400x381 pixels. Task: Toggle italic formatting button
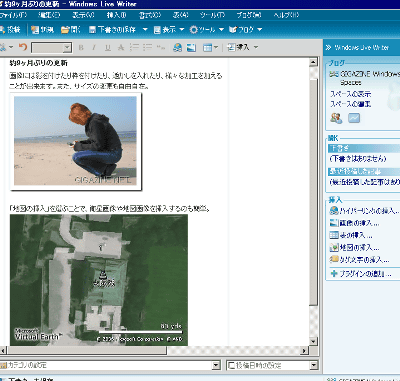point(94,48)
